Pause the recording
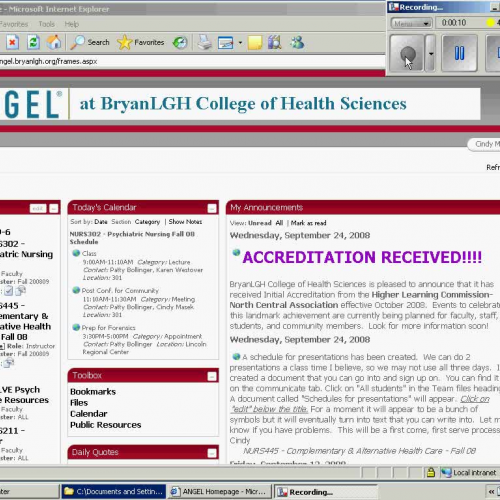 point(459,53)
